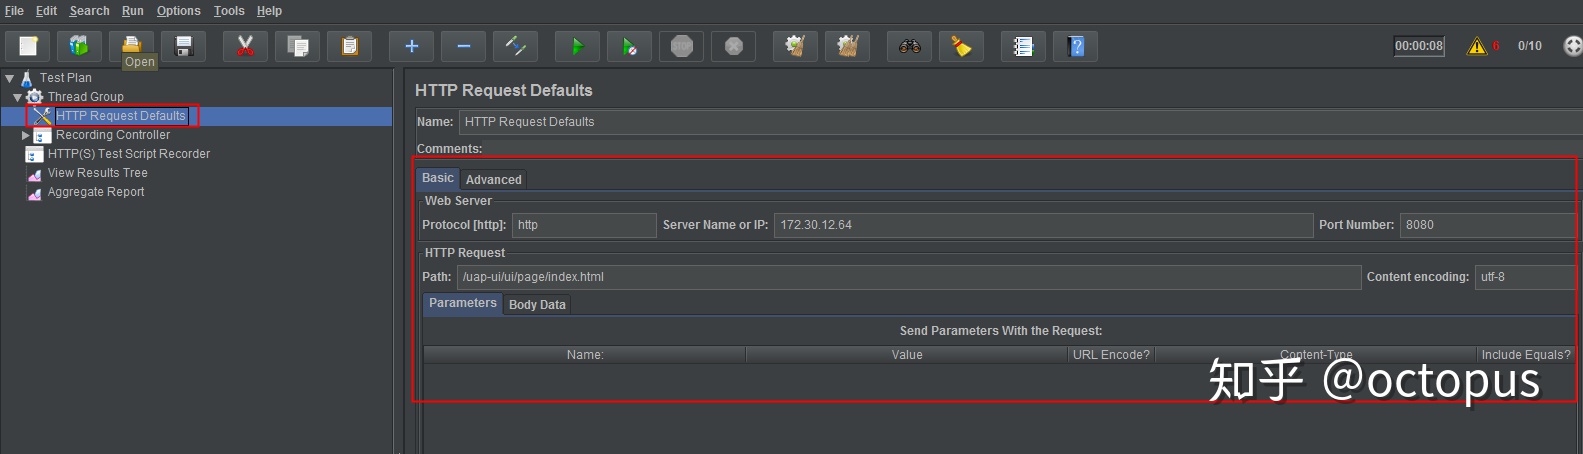1583x454 pixels.
Task: Click the Clear results icon
Action: point(795,46)
